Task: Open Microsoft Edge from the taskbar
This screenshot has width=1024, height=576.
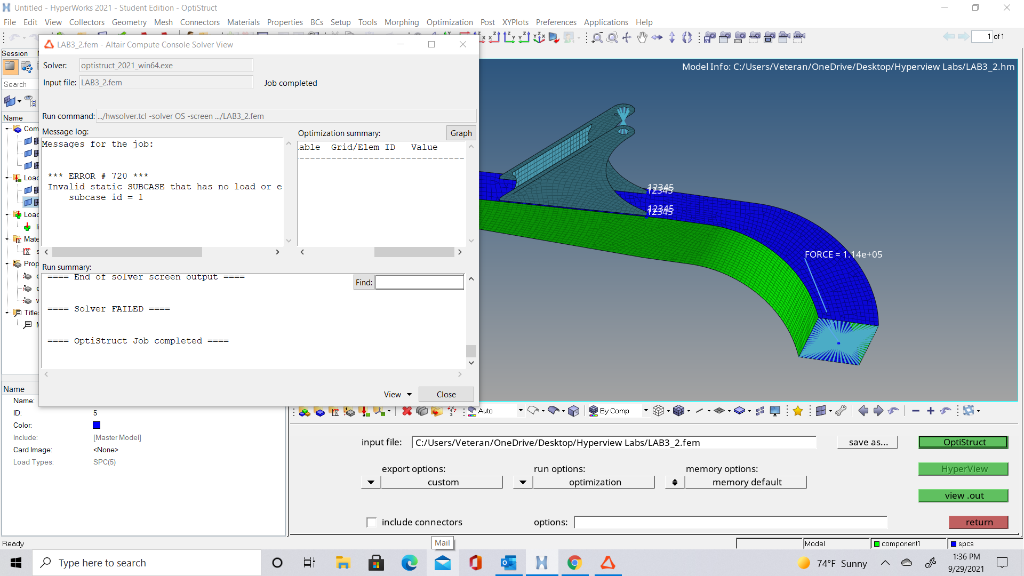Action: click(409, 562)
